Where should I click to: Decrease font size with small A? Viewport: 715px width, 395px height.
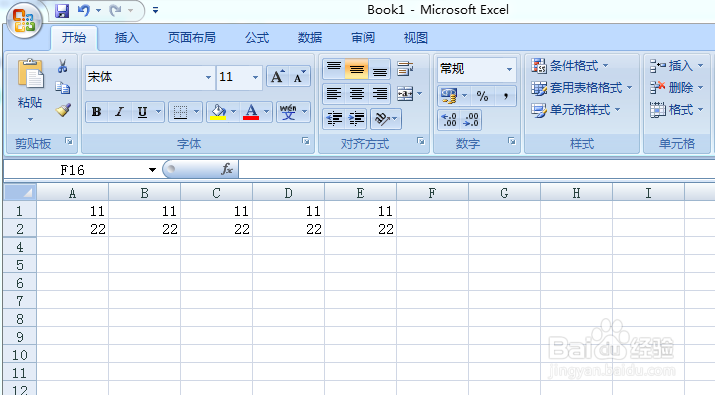point(299,77)
